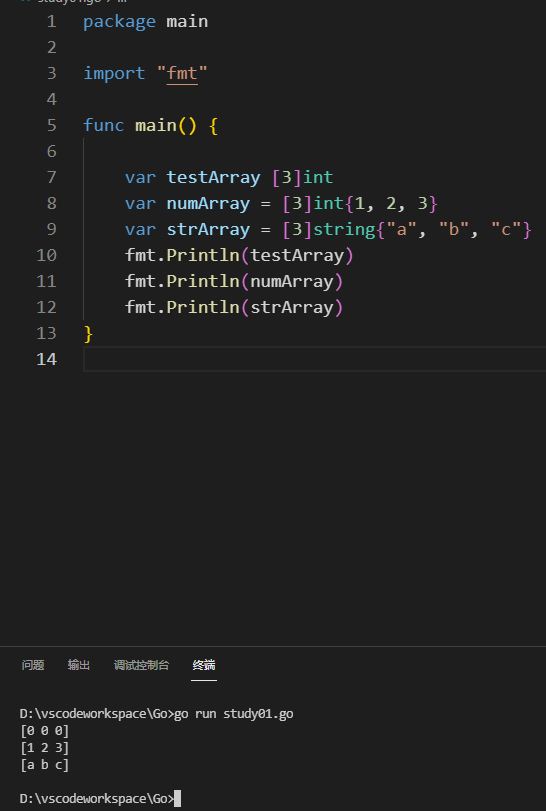The image size is (546, 811).
Task: Click terminal output [0 0 0]
Action: (x=44, y=731)
